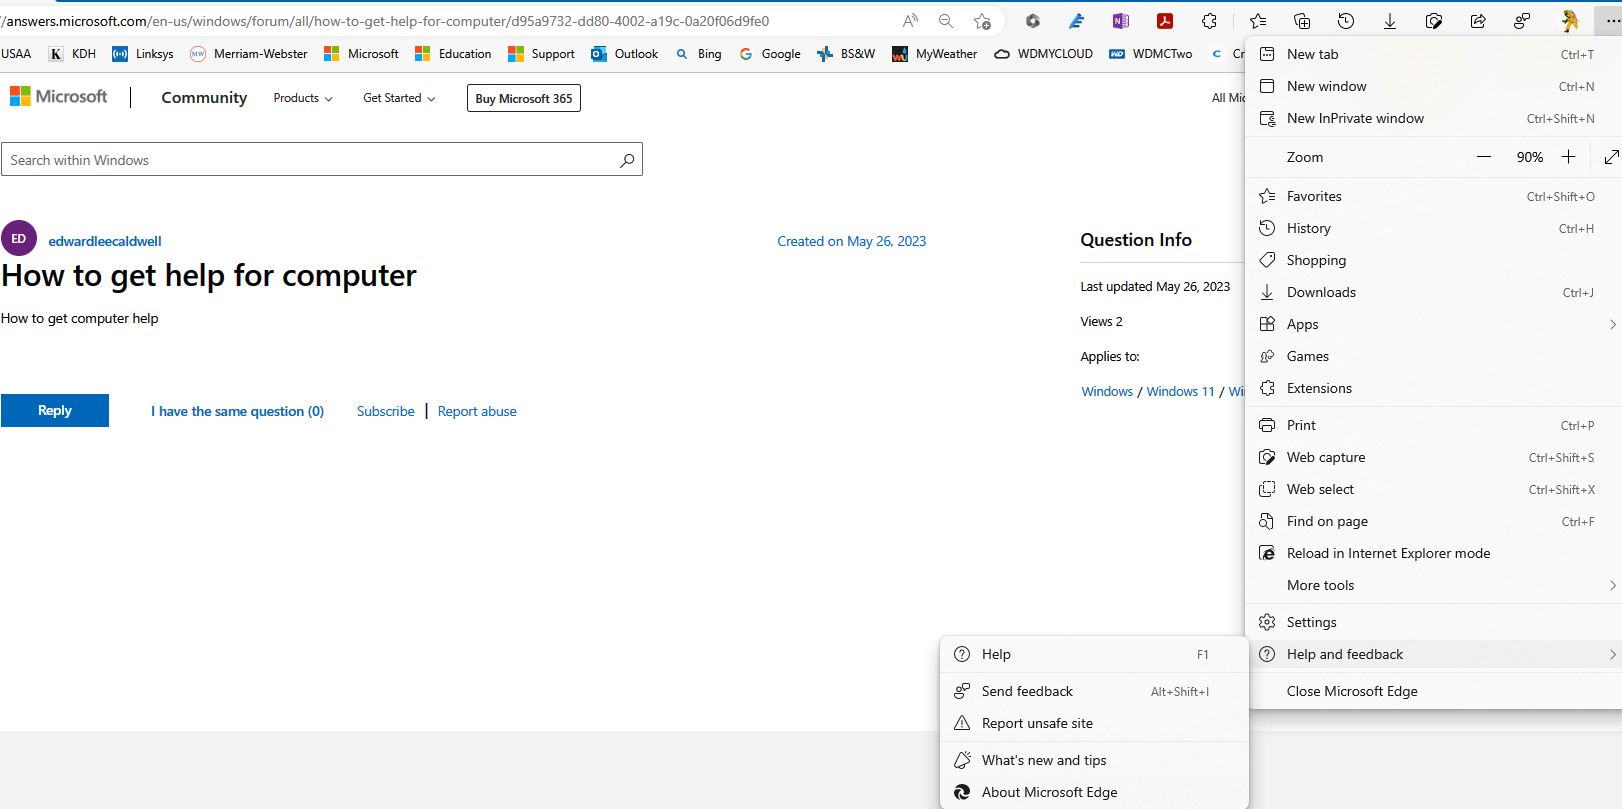
Task: Open the Extensions puzzle toolbar icon
Action: tap(1209, 21)
